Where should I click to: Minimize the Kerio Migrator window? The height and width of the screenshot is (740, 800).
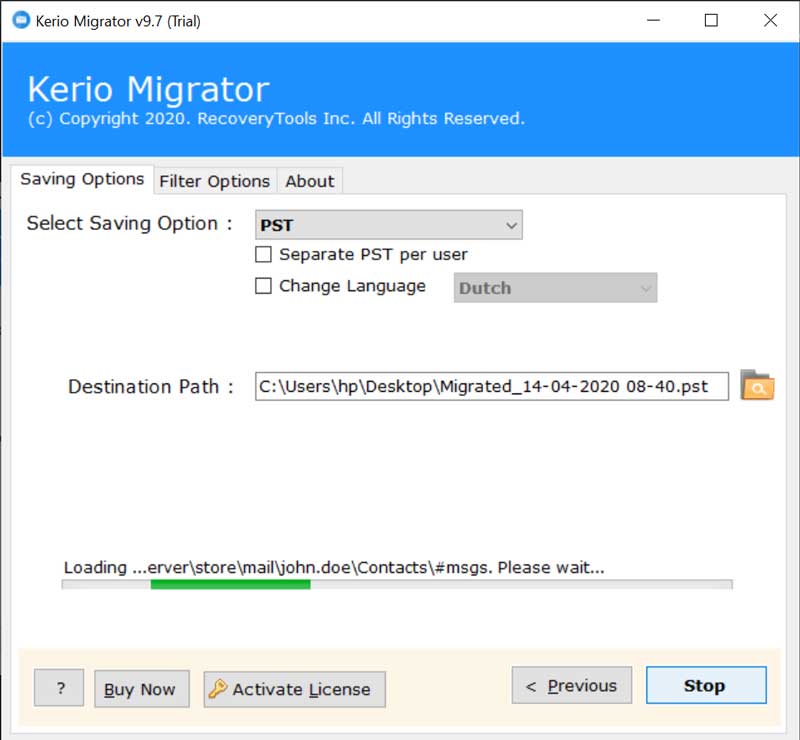pos(654,20)
